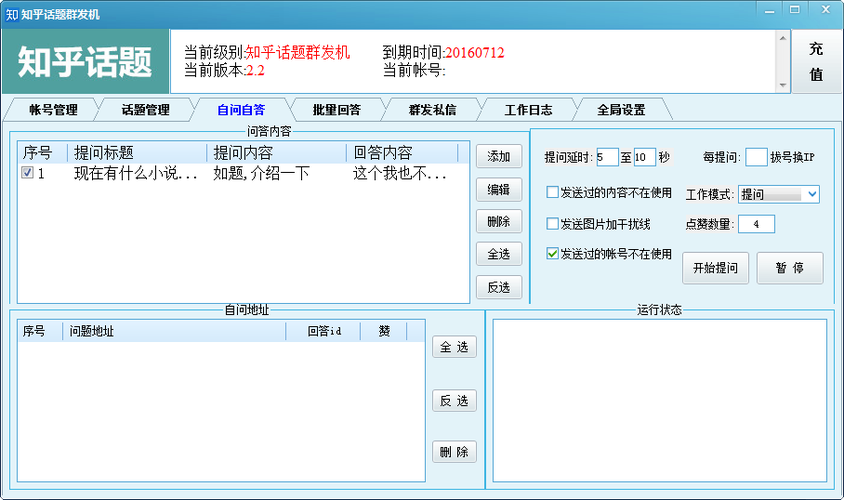
Task: Click the 赞 column header
Action: pos(384,331)
